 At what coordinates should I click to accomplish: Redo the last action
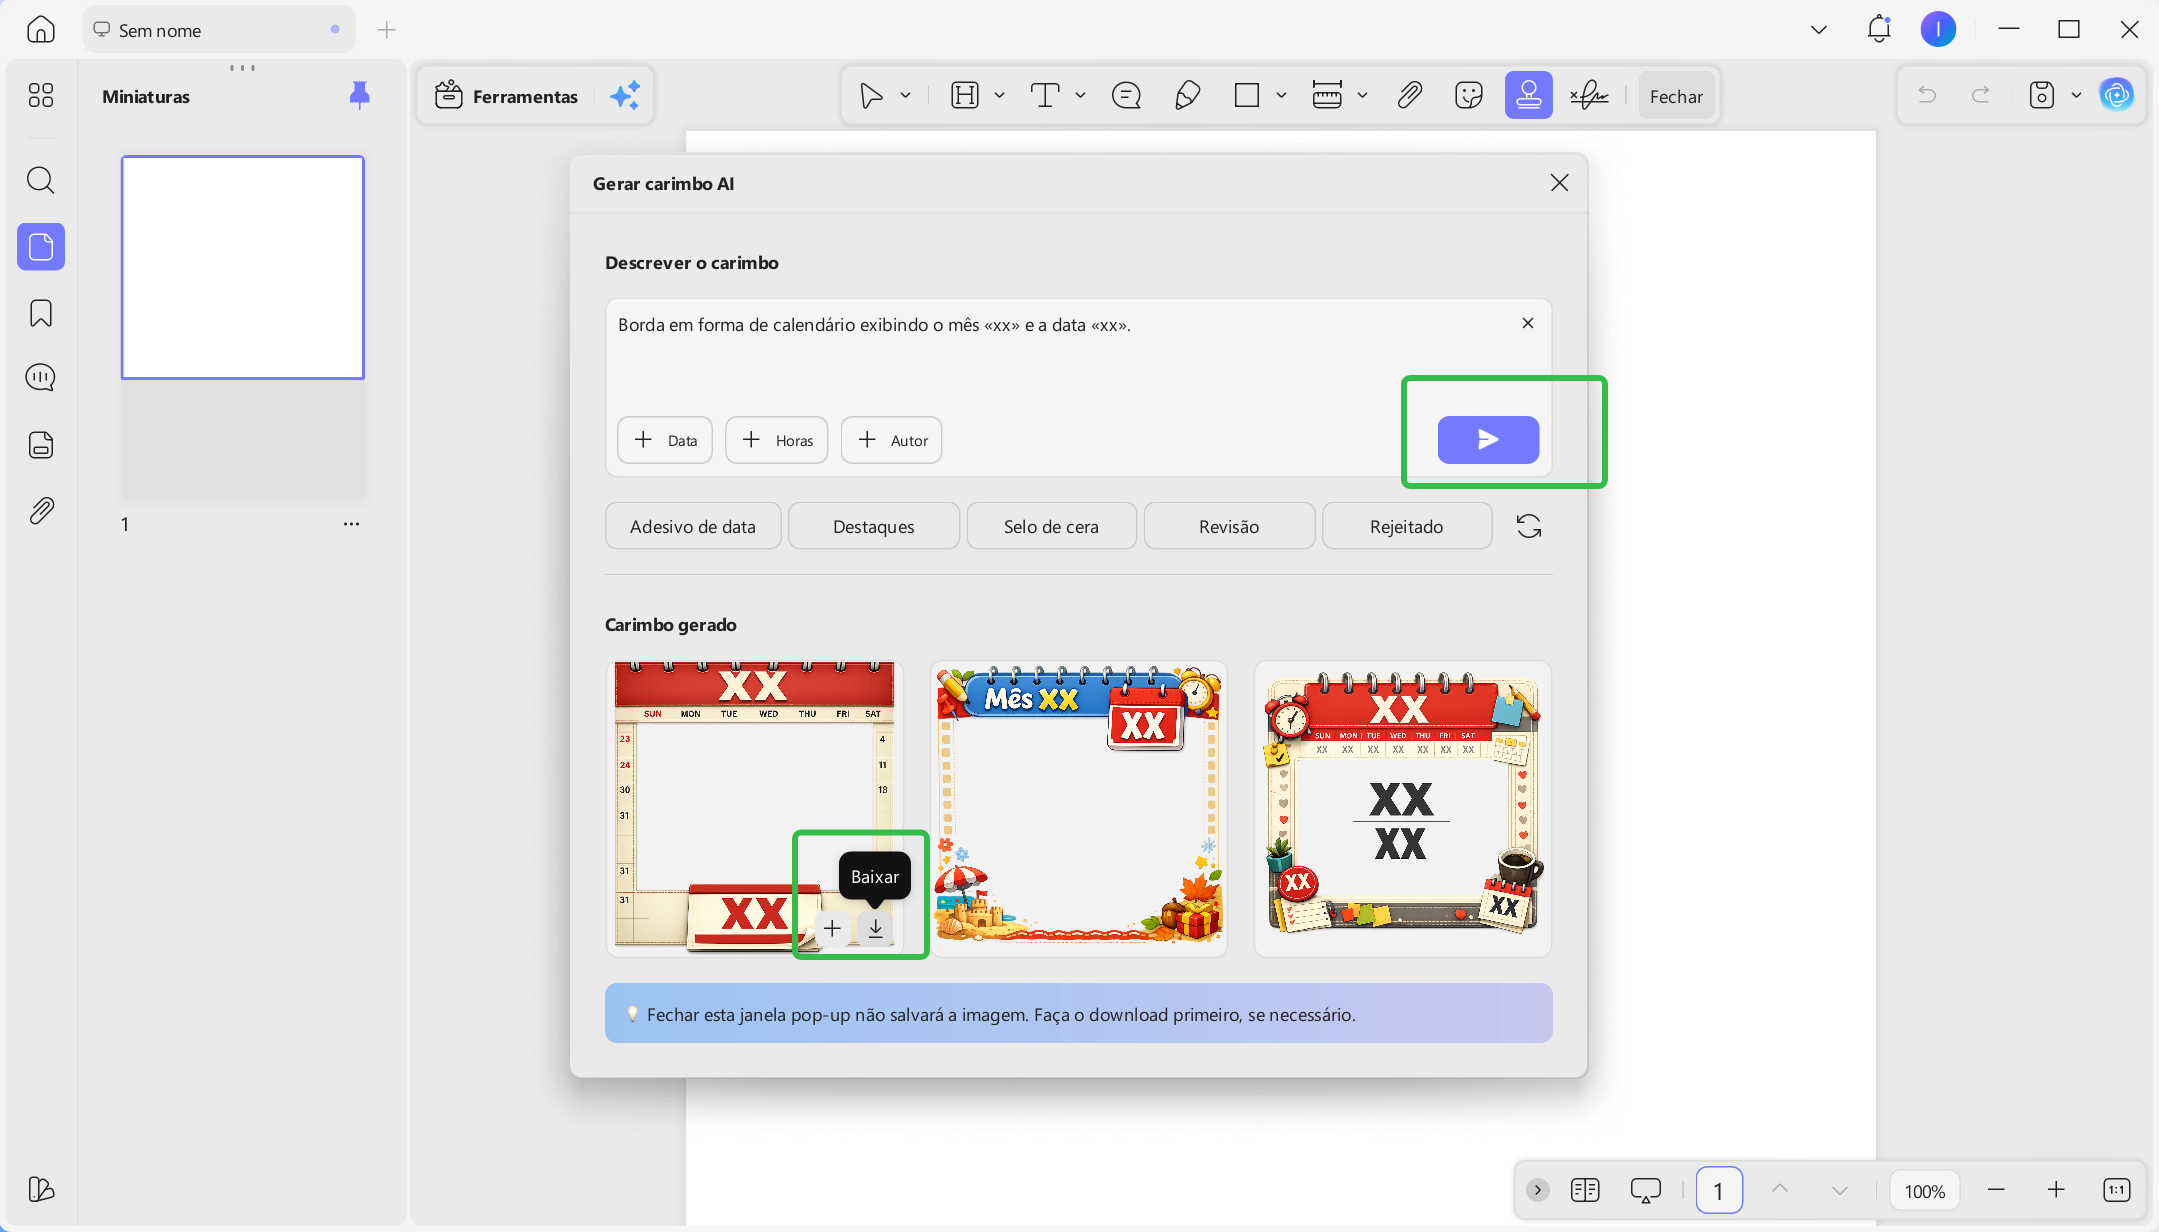(x=1980, y=95)
